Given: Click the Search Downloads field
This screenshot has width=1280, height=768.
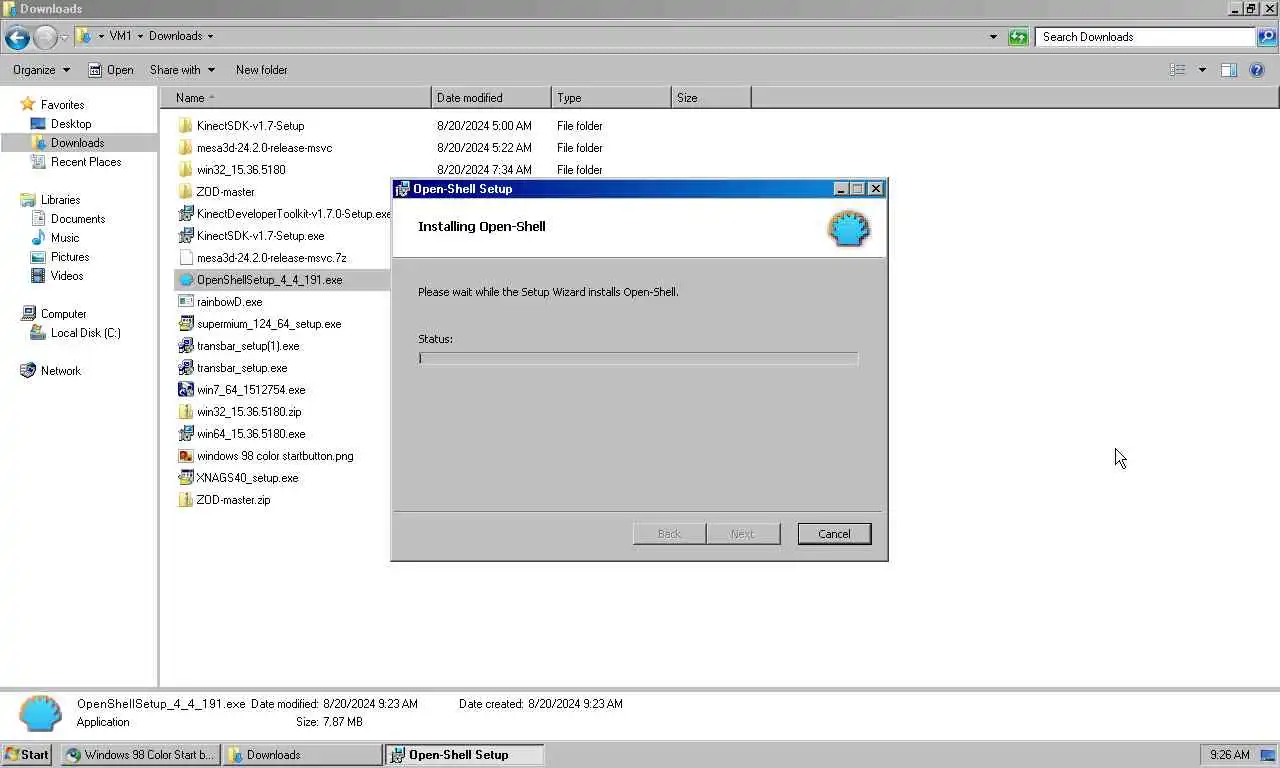Looking at the screenshot, I should point(1145,37).
